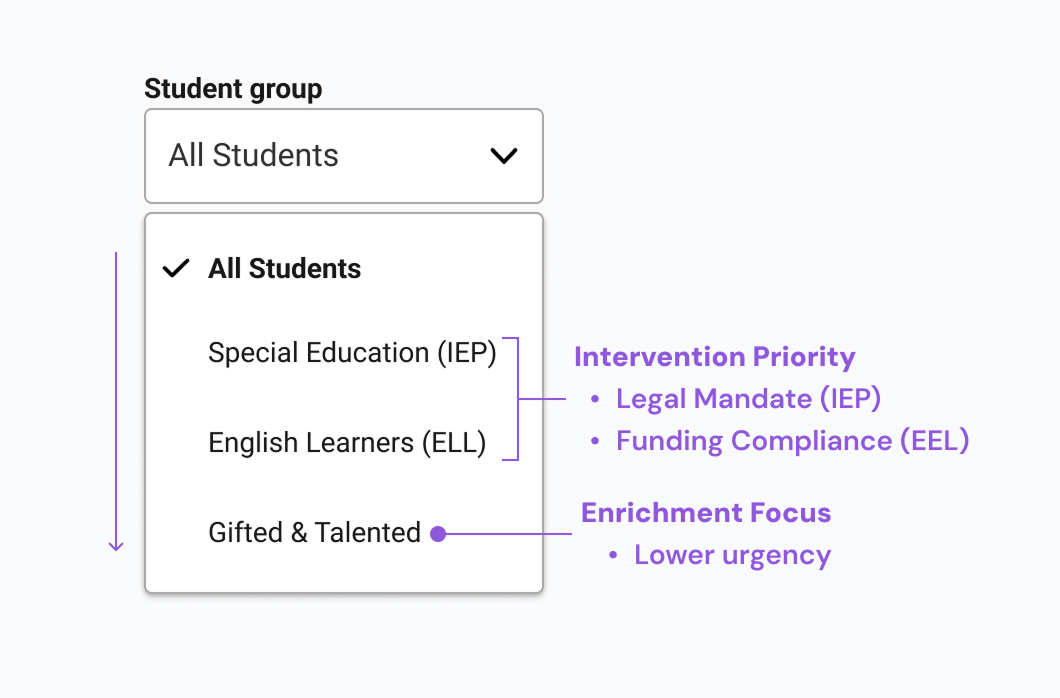Click the purple dot beside Gifted & Talented
Viewport: 1060px width, 698px height.
tap(438, 534)
